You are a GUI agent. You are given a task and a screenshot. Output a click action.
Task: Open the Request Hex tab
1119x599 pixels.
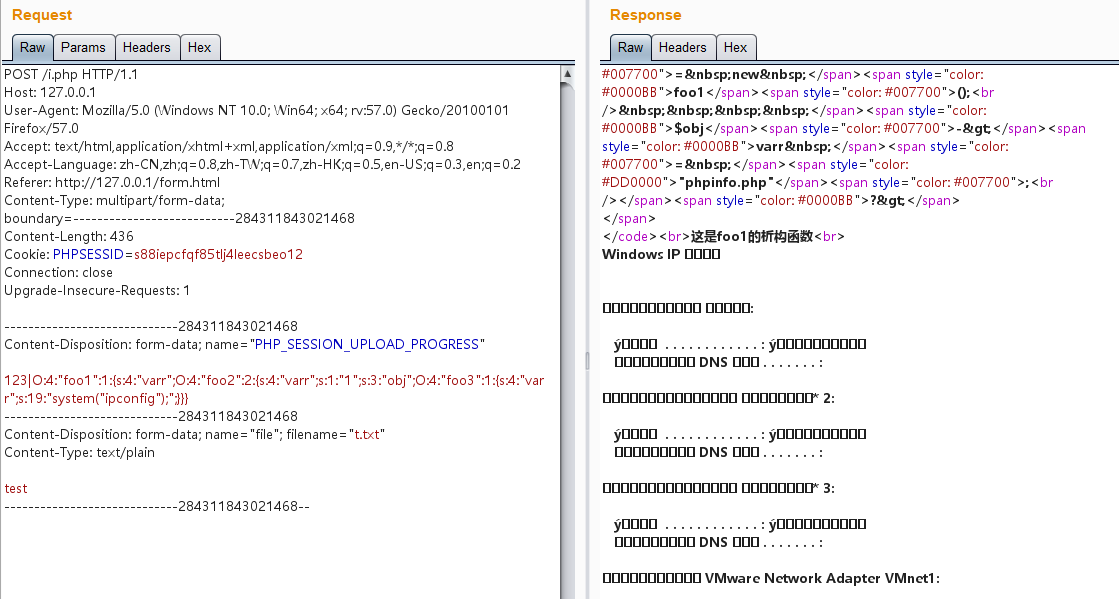[x=199, y=48]
